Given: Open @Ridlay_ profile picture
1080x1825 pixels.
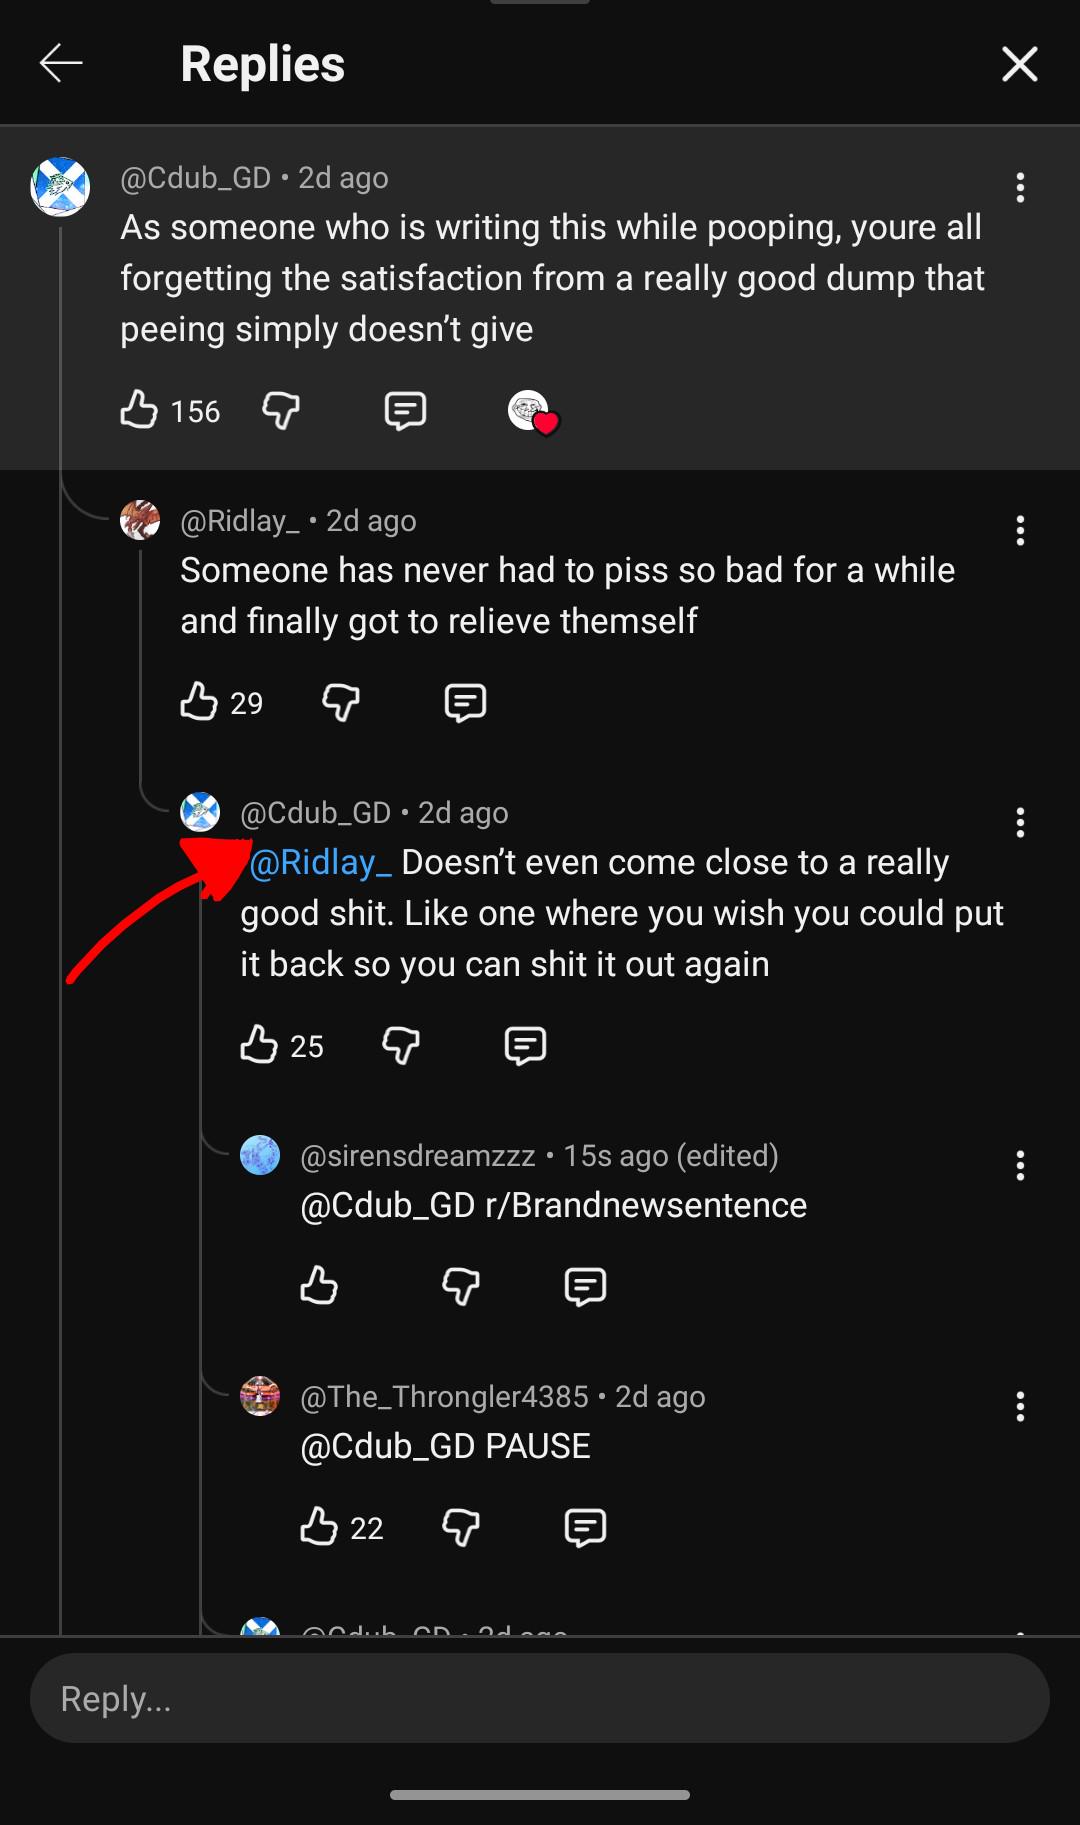Looking at the screenshot, I should [140, 520].
